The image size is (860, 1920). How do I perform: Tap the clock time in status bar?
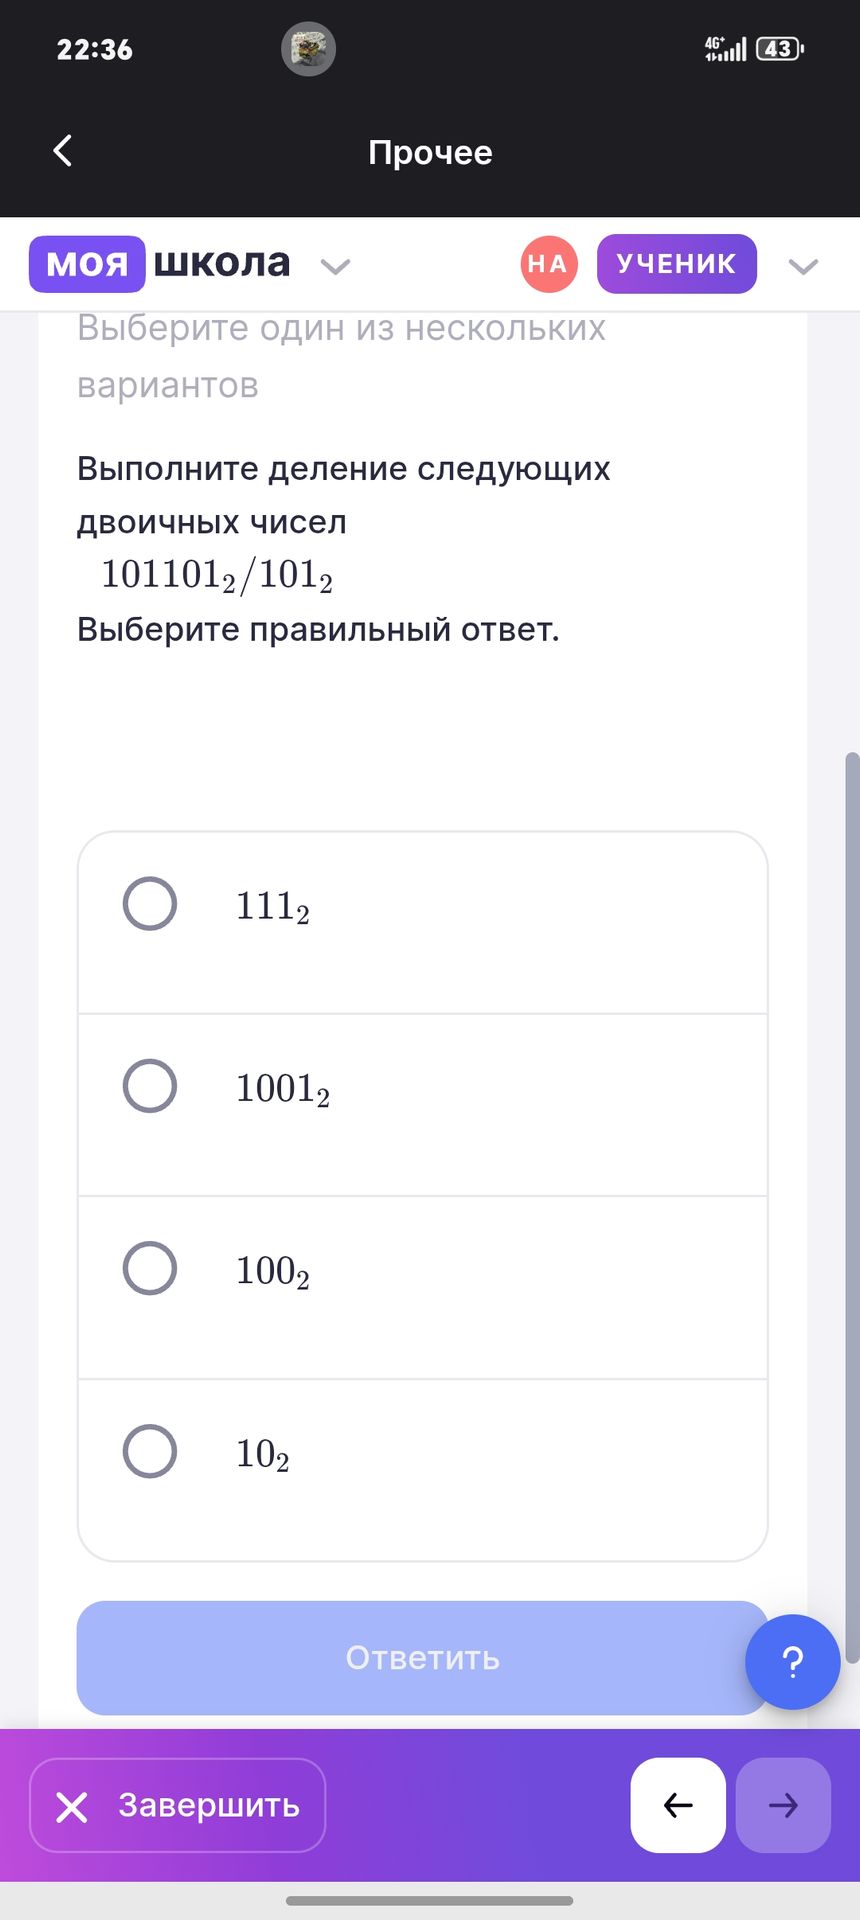95,49
